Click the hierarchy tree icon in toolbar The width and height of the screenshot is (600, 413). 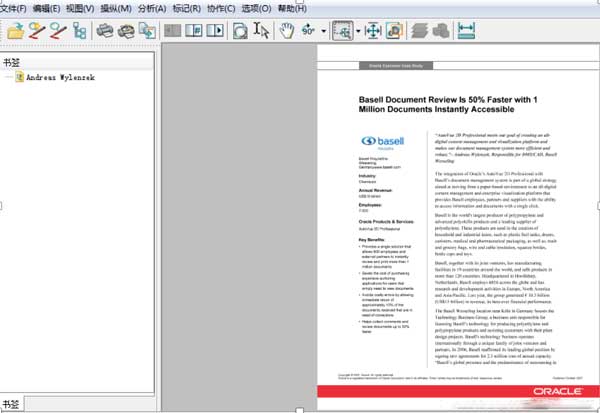(x=80, y=31)
